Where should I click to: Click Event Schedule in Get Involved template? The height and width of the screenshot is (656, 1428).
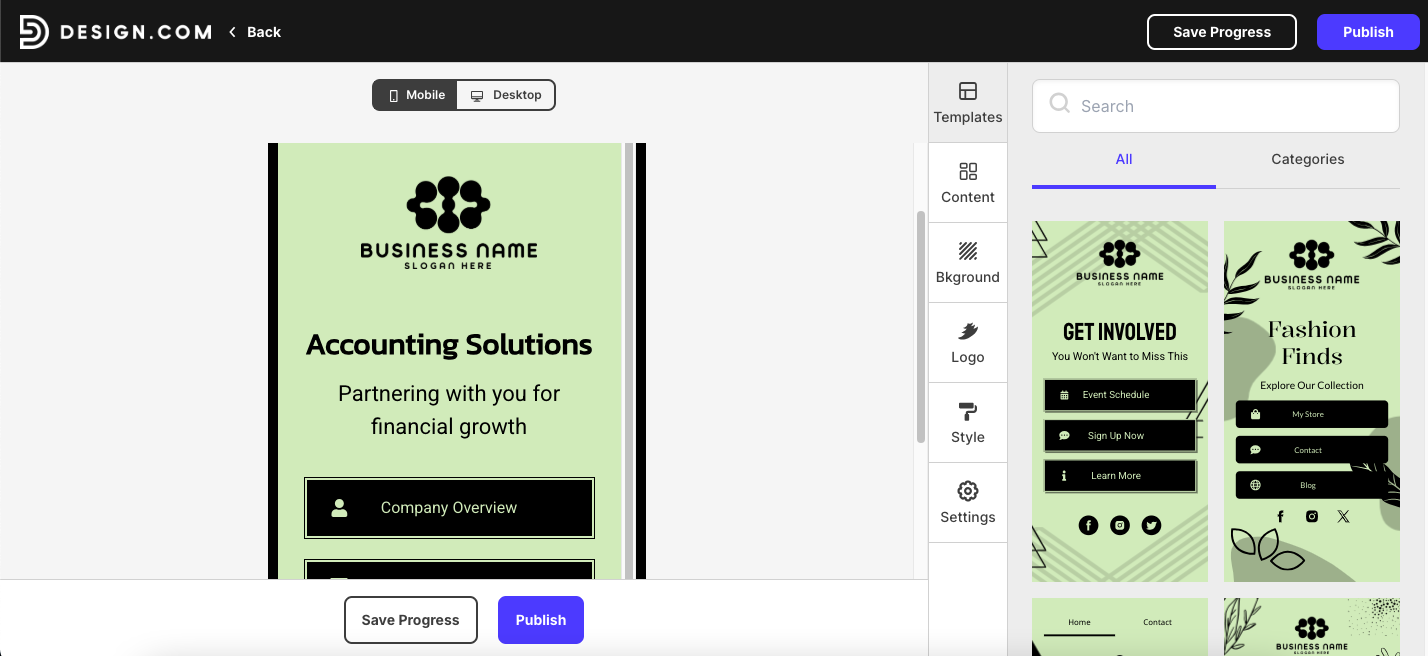coord(1119,395)
